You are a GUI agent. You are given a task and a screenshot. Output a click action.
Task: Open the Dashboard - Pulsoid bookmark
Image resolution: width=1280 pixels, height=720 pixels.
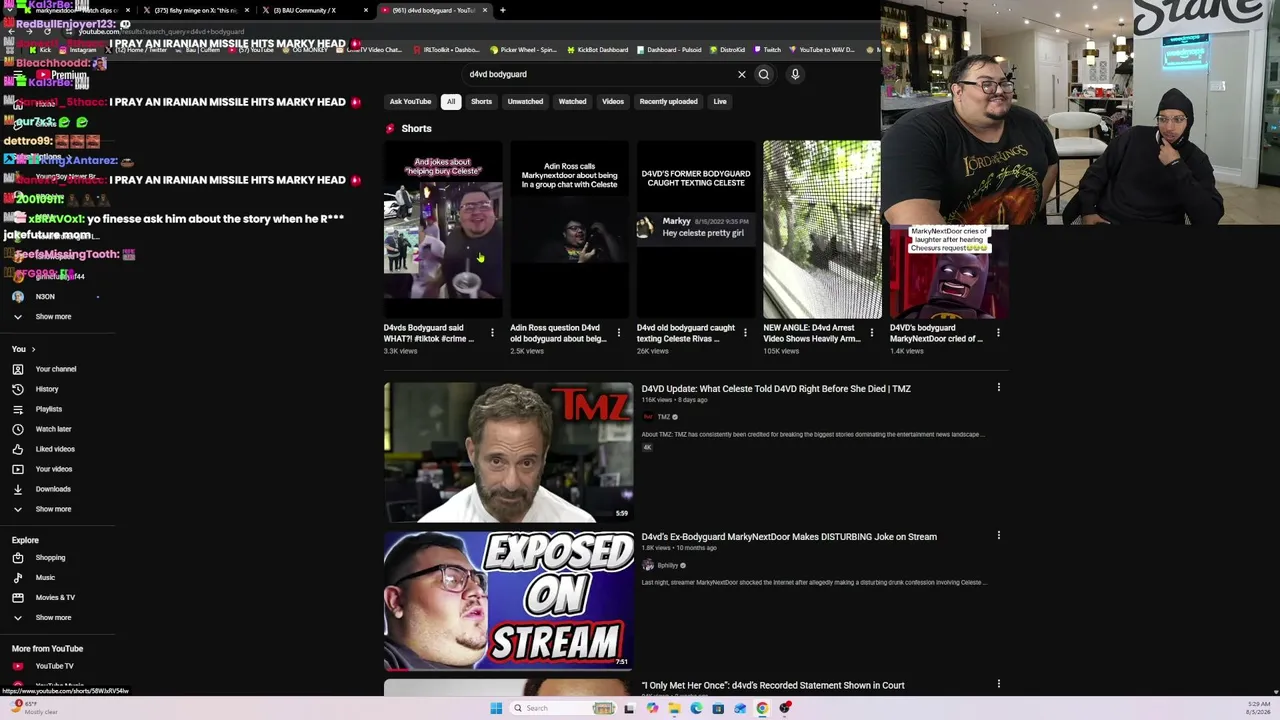[x=669, y=50]
